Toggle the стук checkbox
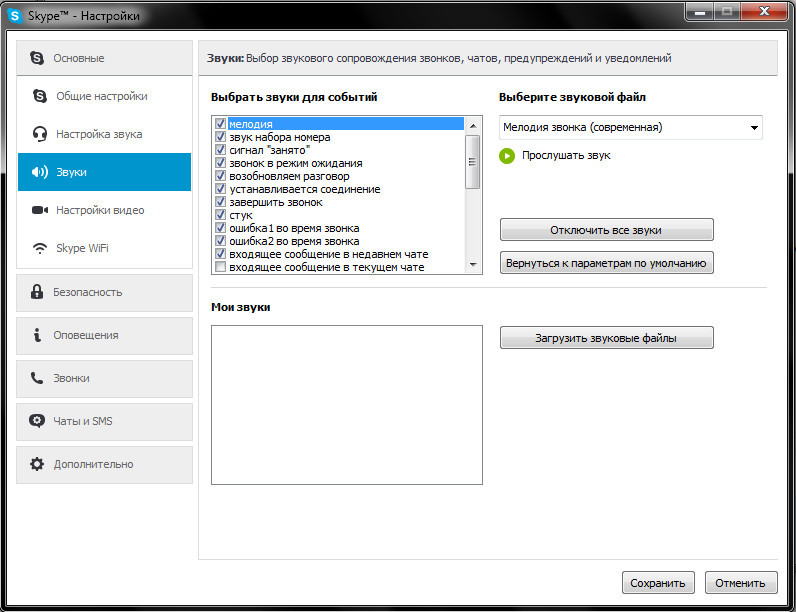The width and height of the screenshot is (796, 612). coord(220,215)
